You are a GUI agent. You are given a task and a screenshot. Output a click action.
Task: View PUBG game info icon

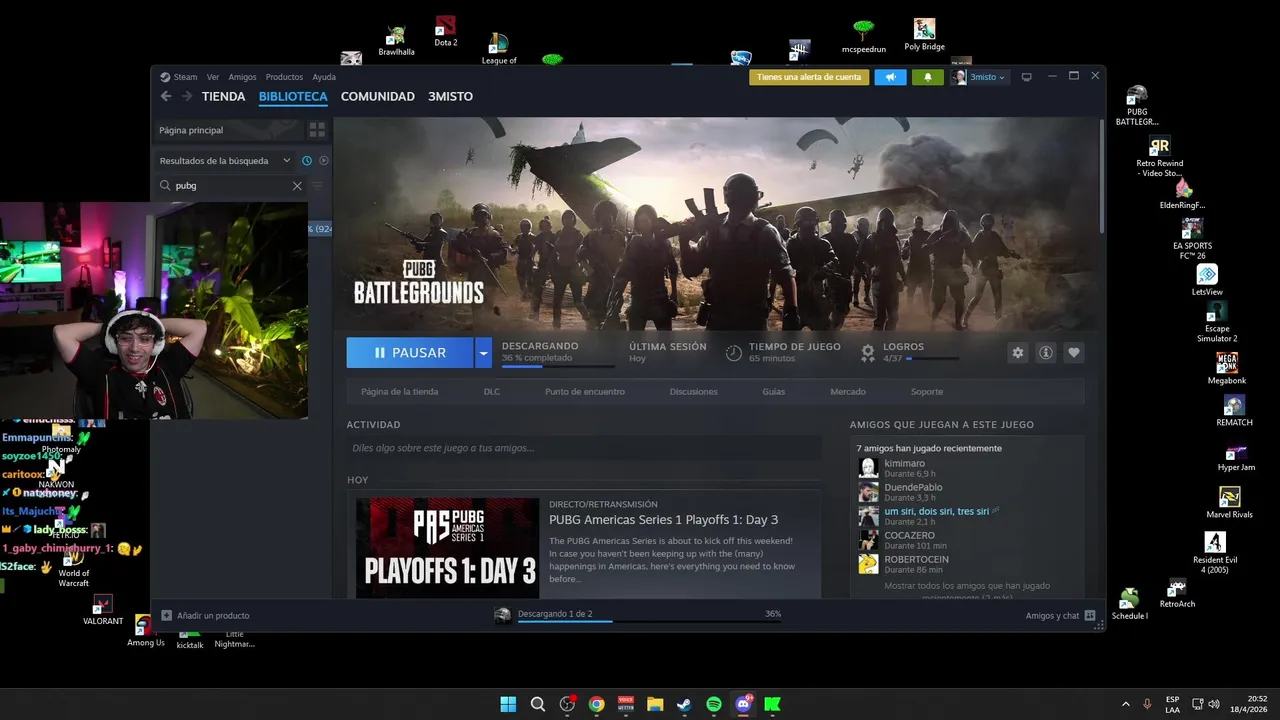pos(1046,353)
